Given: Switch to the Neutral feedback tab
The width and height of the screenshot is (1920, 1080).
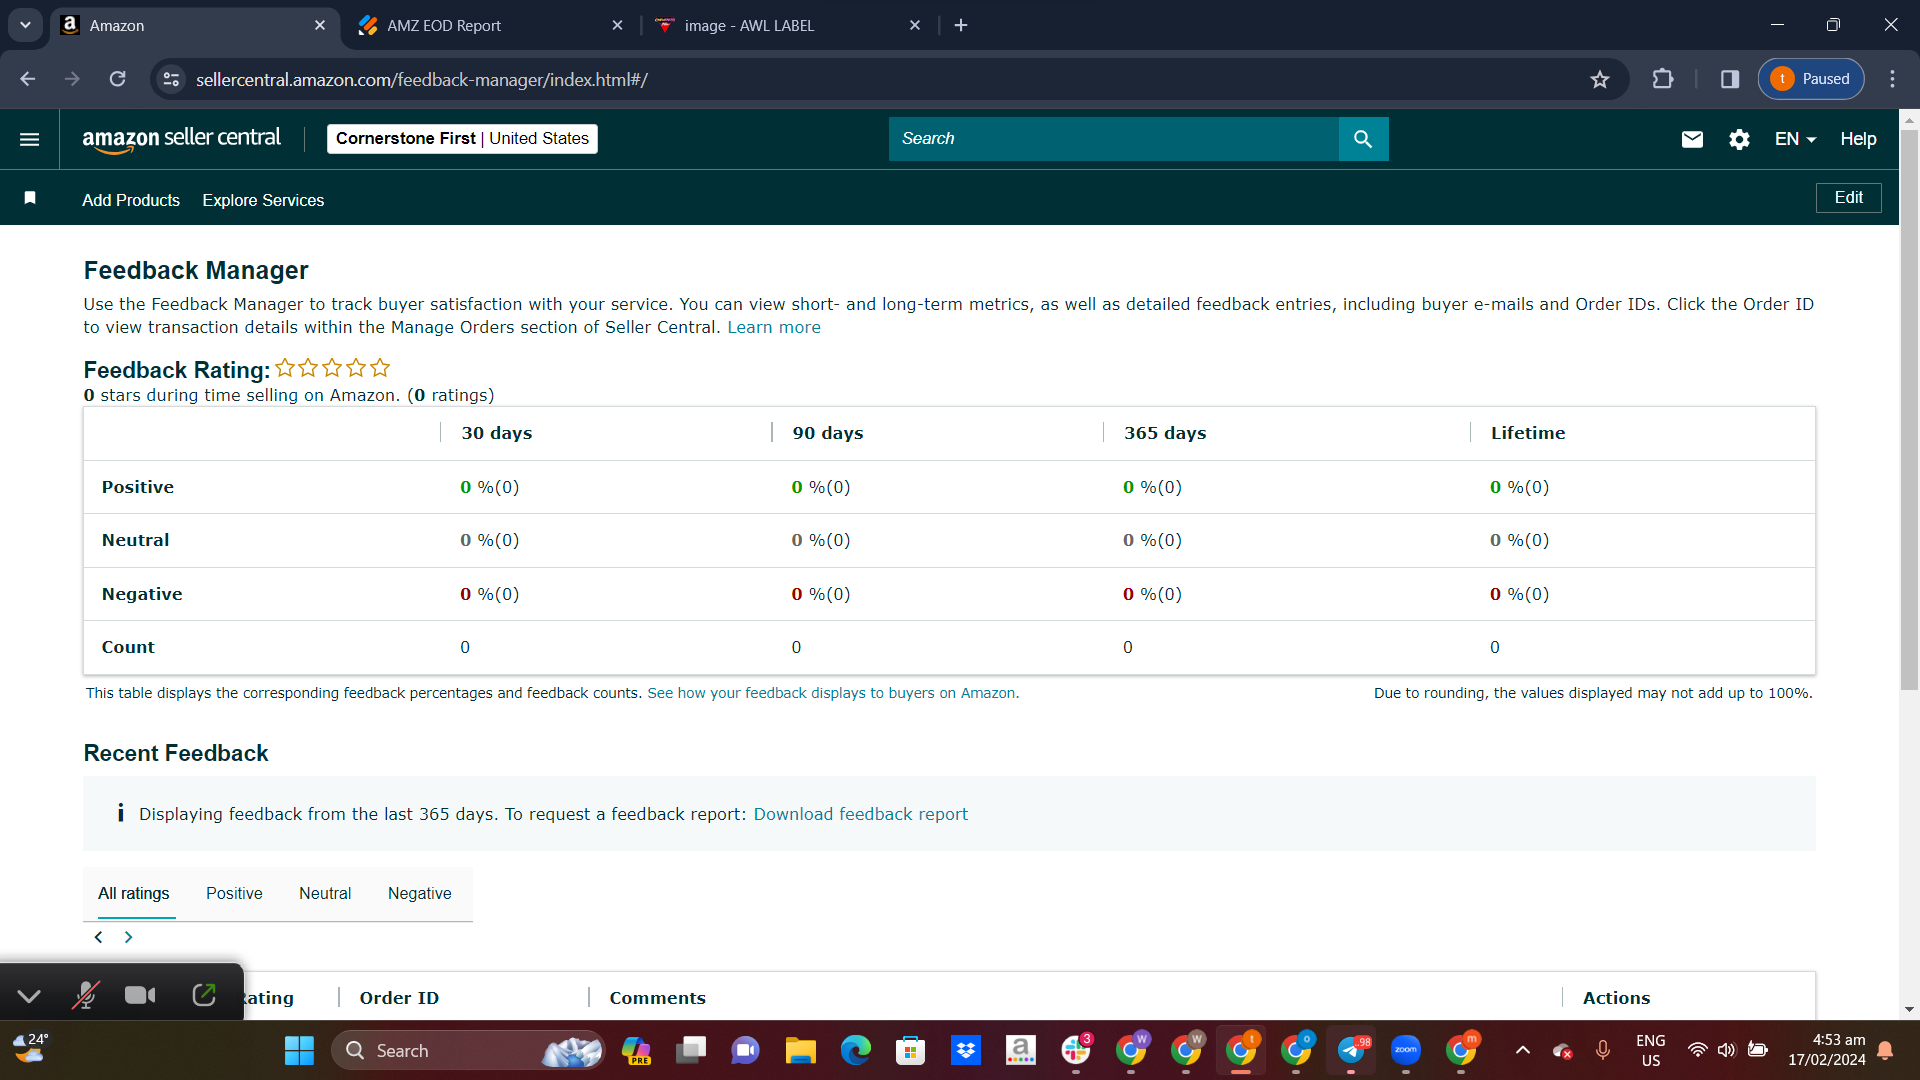Looking at the screenshot, I should click(x=325, y=893).
